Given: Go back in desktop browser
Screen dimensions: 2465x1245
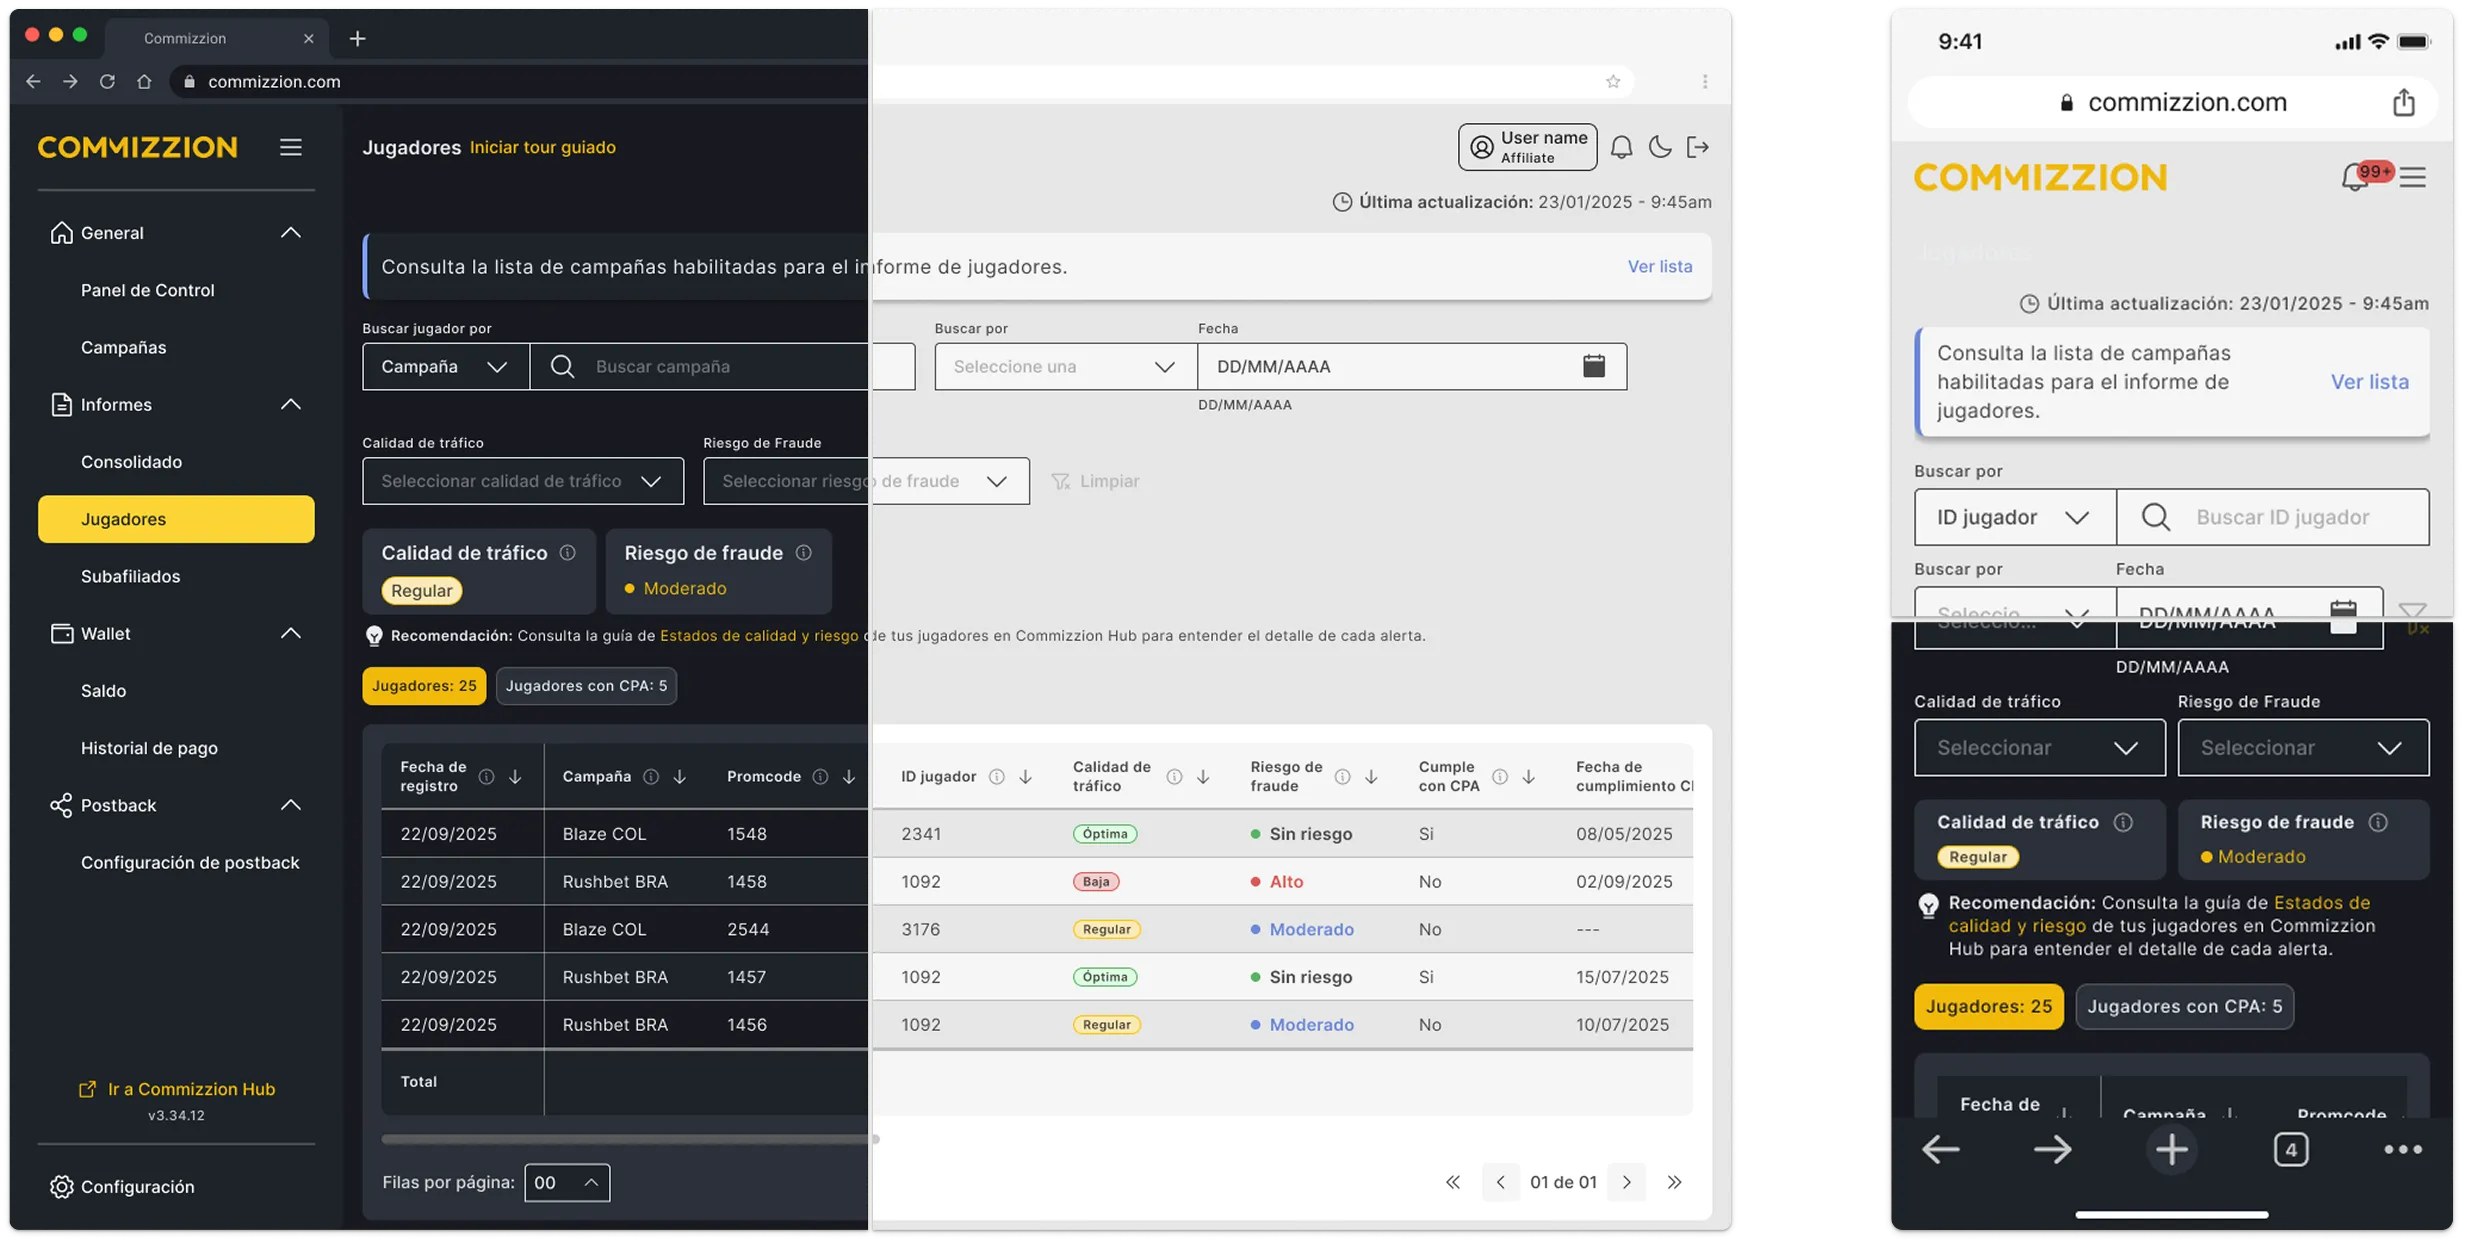Looking at the screenshot, I should pos(33,82).
